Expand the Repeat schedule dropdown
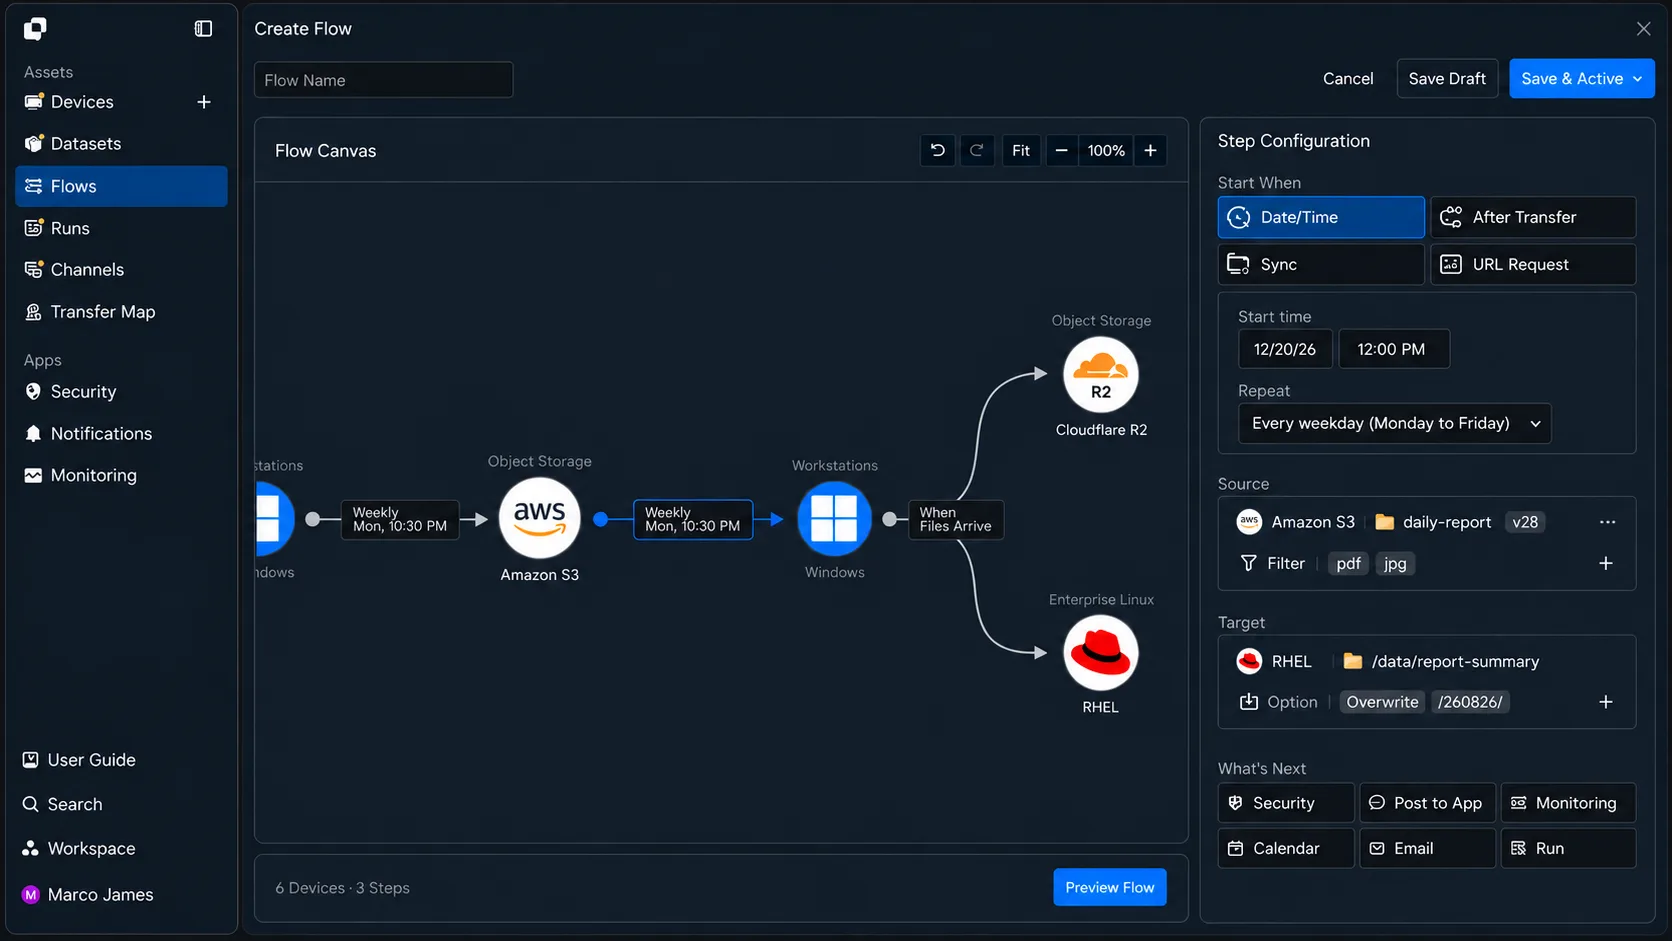Viewport: 1672px width, 941px height. tap(1394, 423)
